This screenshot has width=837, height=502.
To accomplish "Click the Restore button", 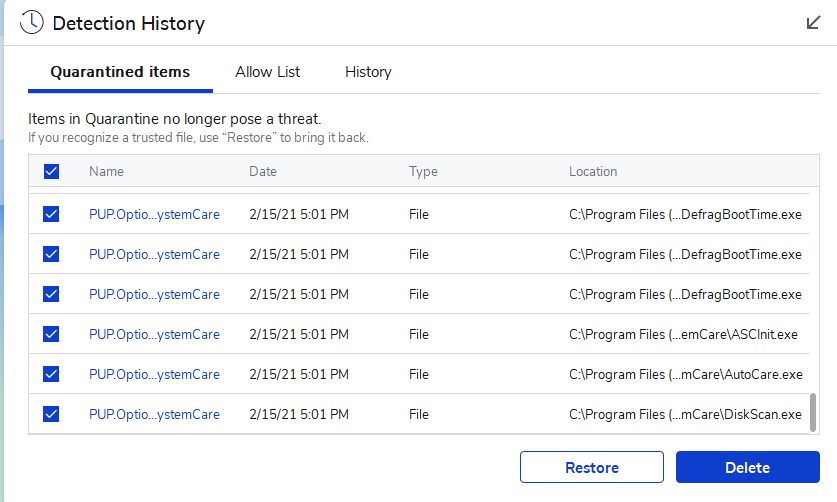I will (x=592, y=467).
